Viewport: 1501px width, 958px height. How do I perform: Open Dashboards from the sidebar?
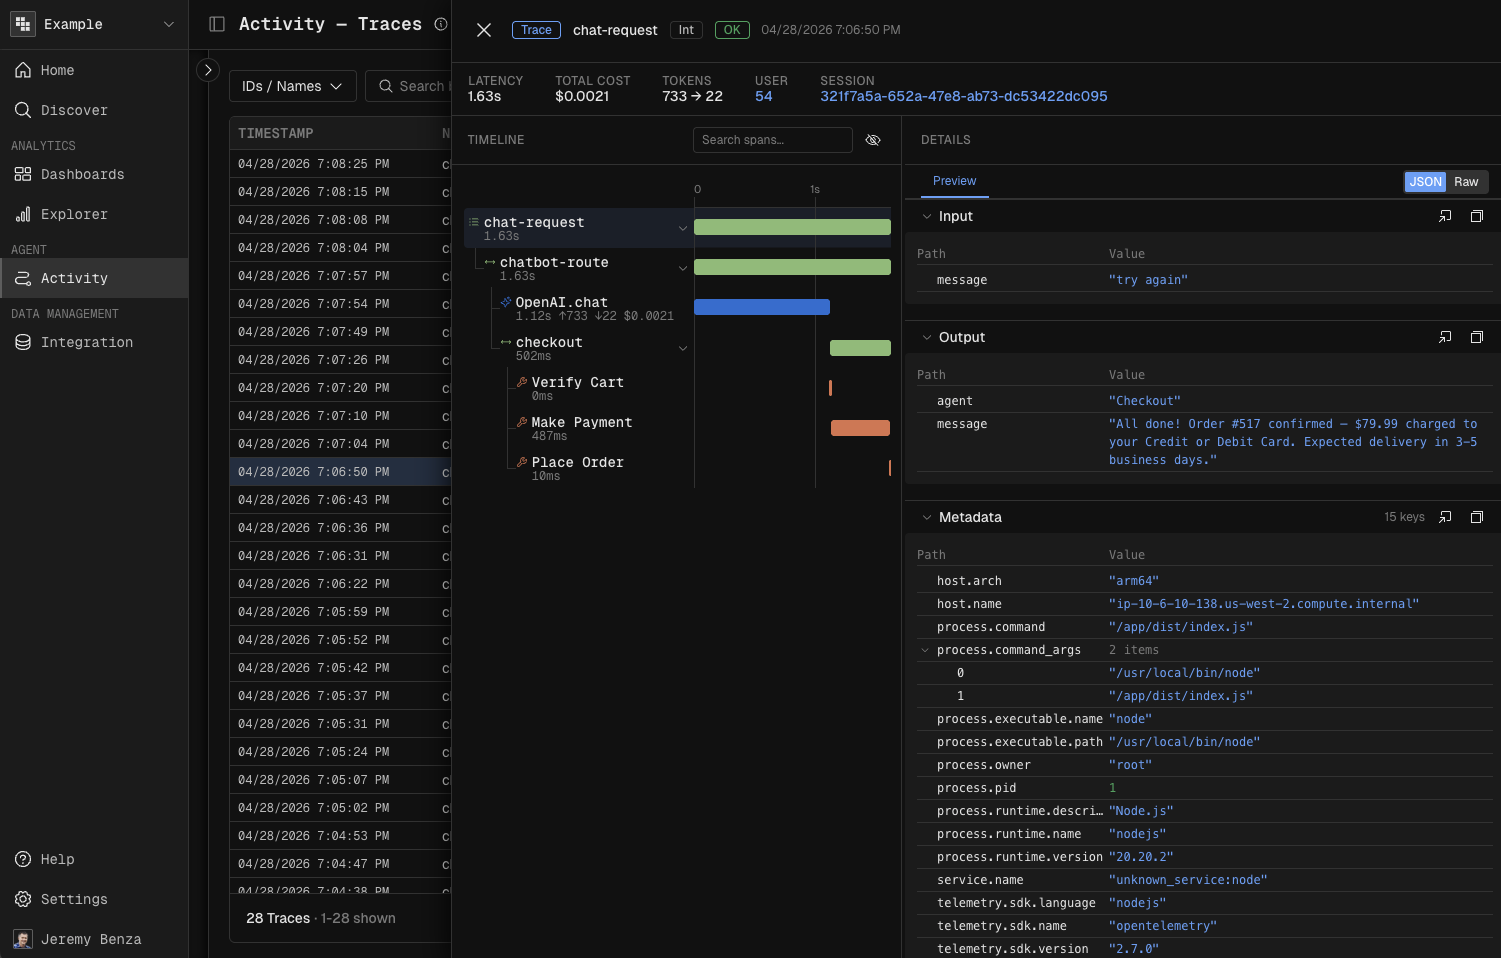pos(82,174)
